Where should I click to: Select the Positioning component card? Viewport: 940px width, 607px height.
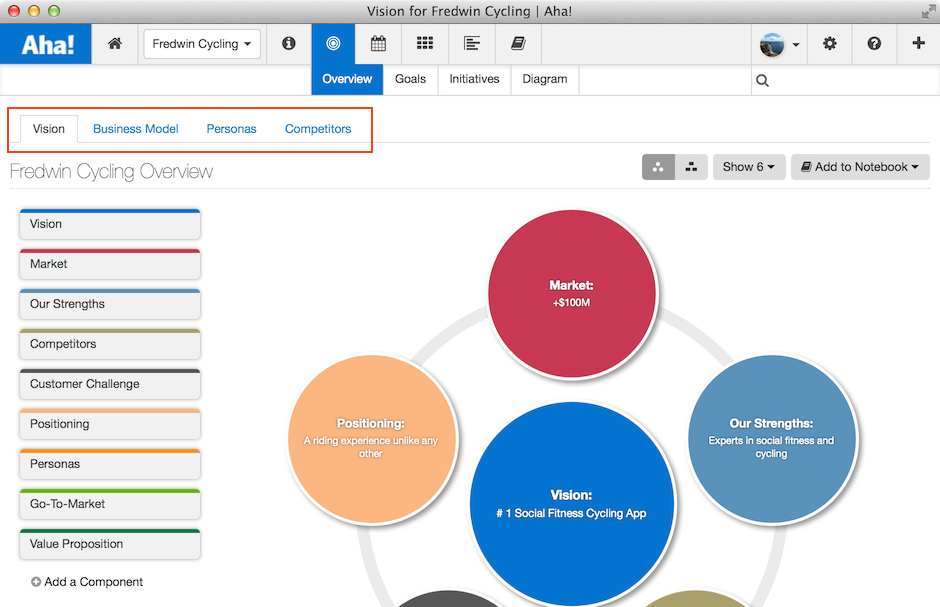tap(110, 424)
